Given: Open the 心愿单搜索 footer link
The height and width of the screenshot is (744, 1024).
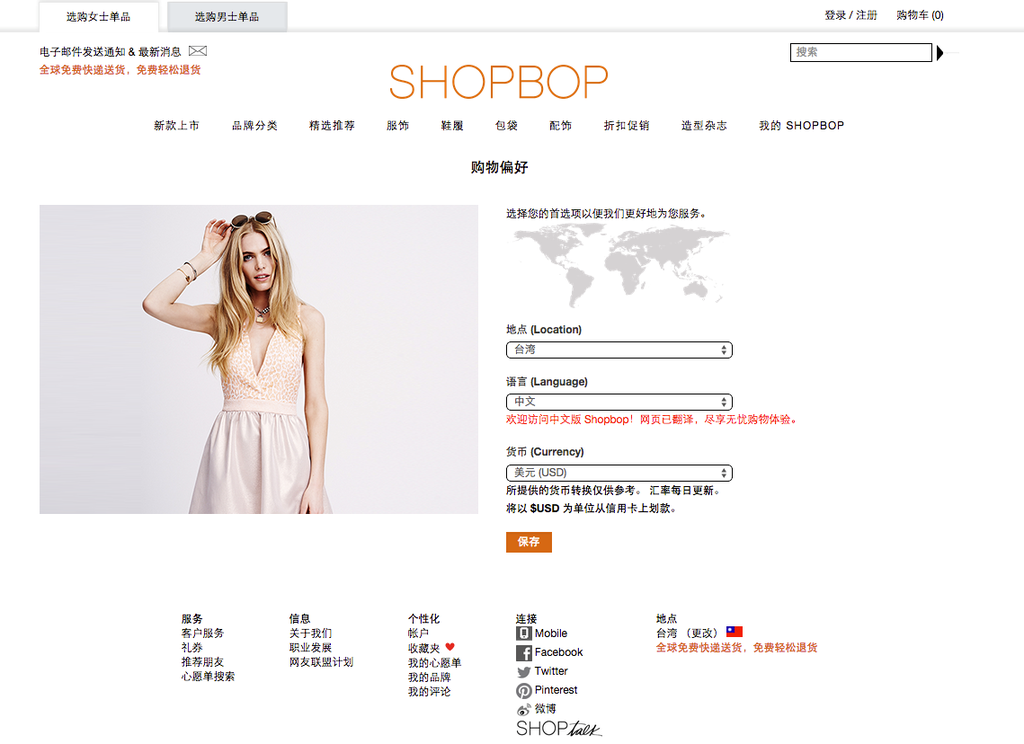Looking at the screenshot, I should [x=208, y=676].
